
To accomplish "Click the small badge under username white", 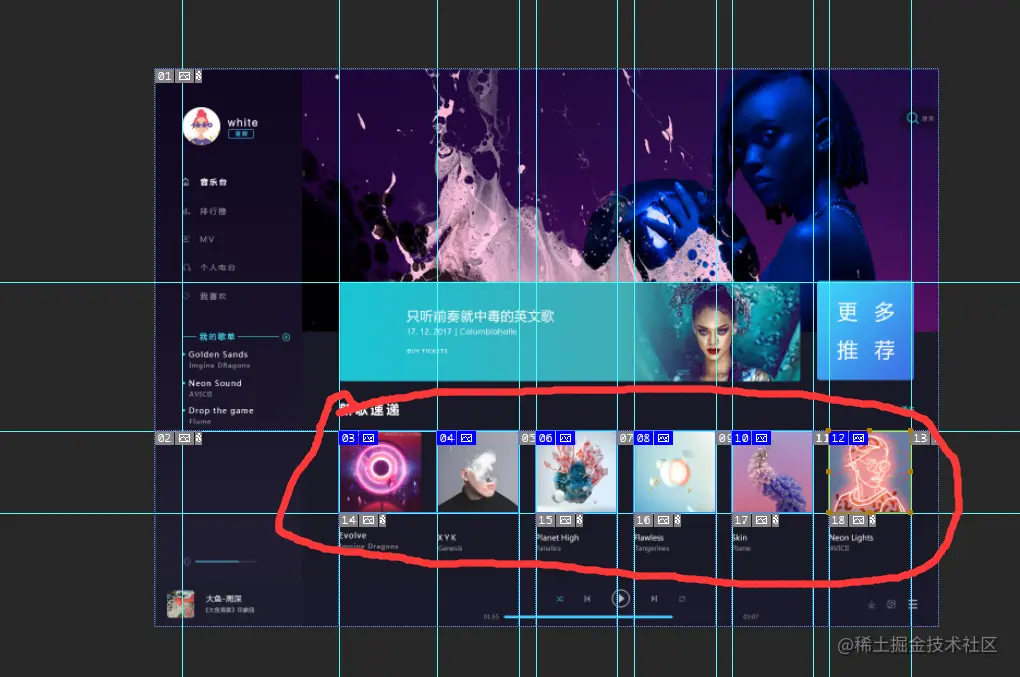I will [241, 133].
